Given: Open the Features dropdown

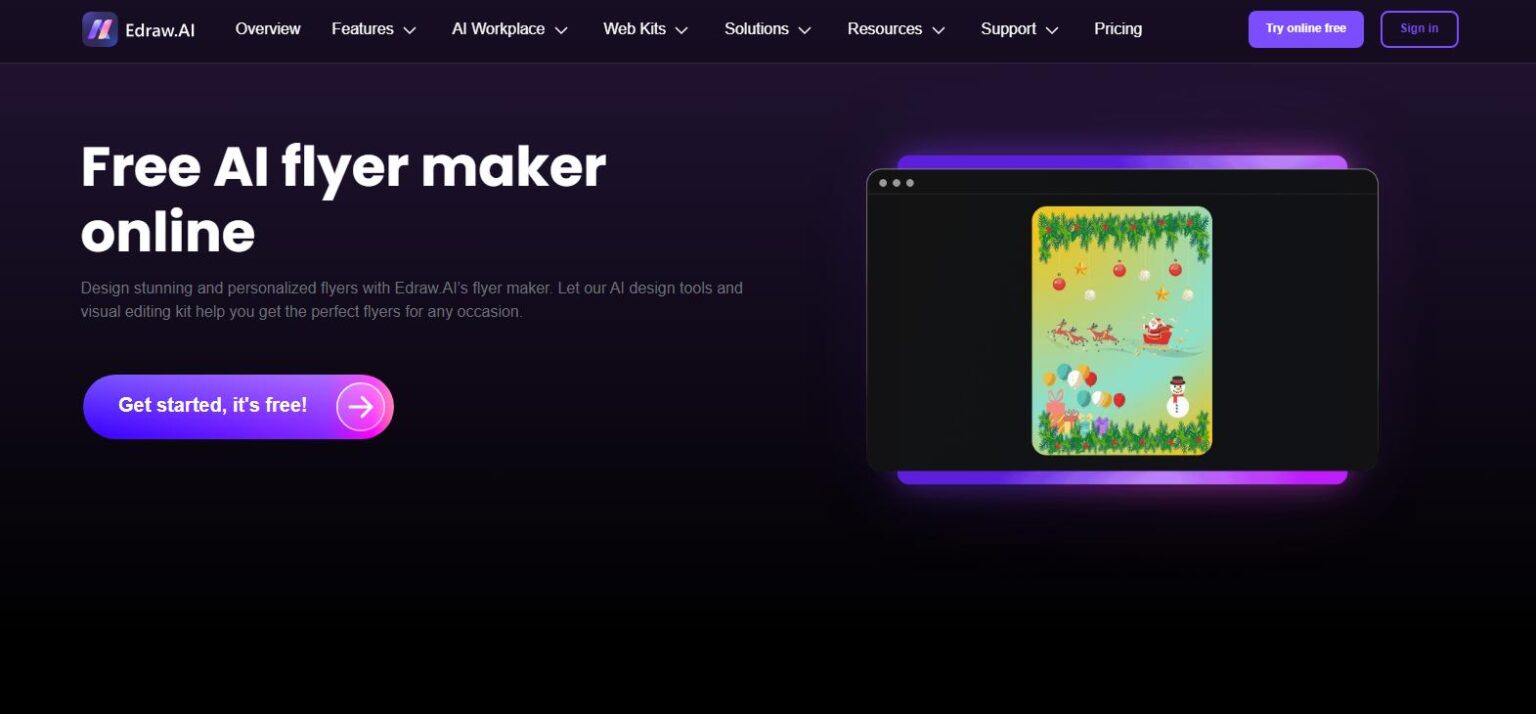Looking at the screenshot, I should tap(374, 29).
